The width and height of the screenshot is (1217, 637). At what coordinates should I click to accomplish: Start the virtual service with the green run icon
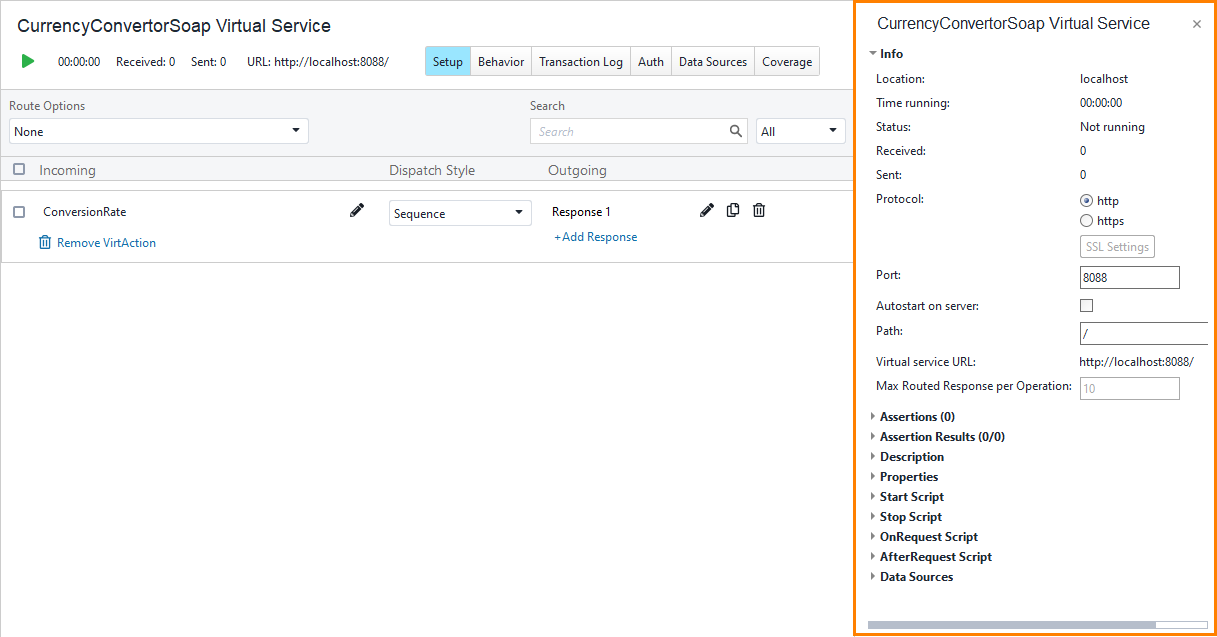click(27, 61)
